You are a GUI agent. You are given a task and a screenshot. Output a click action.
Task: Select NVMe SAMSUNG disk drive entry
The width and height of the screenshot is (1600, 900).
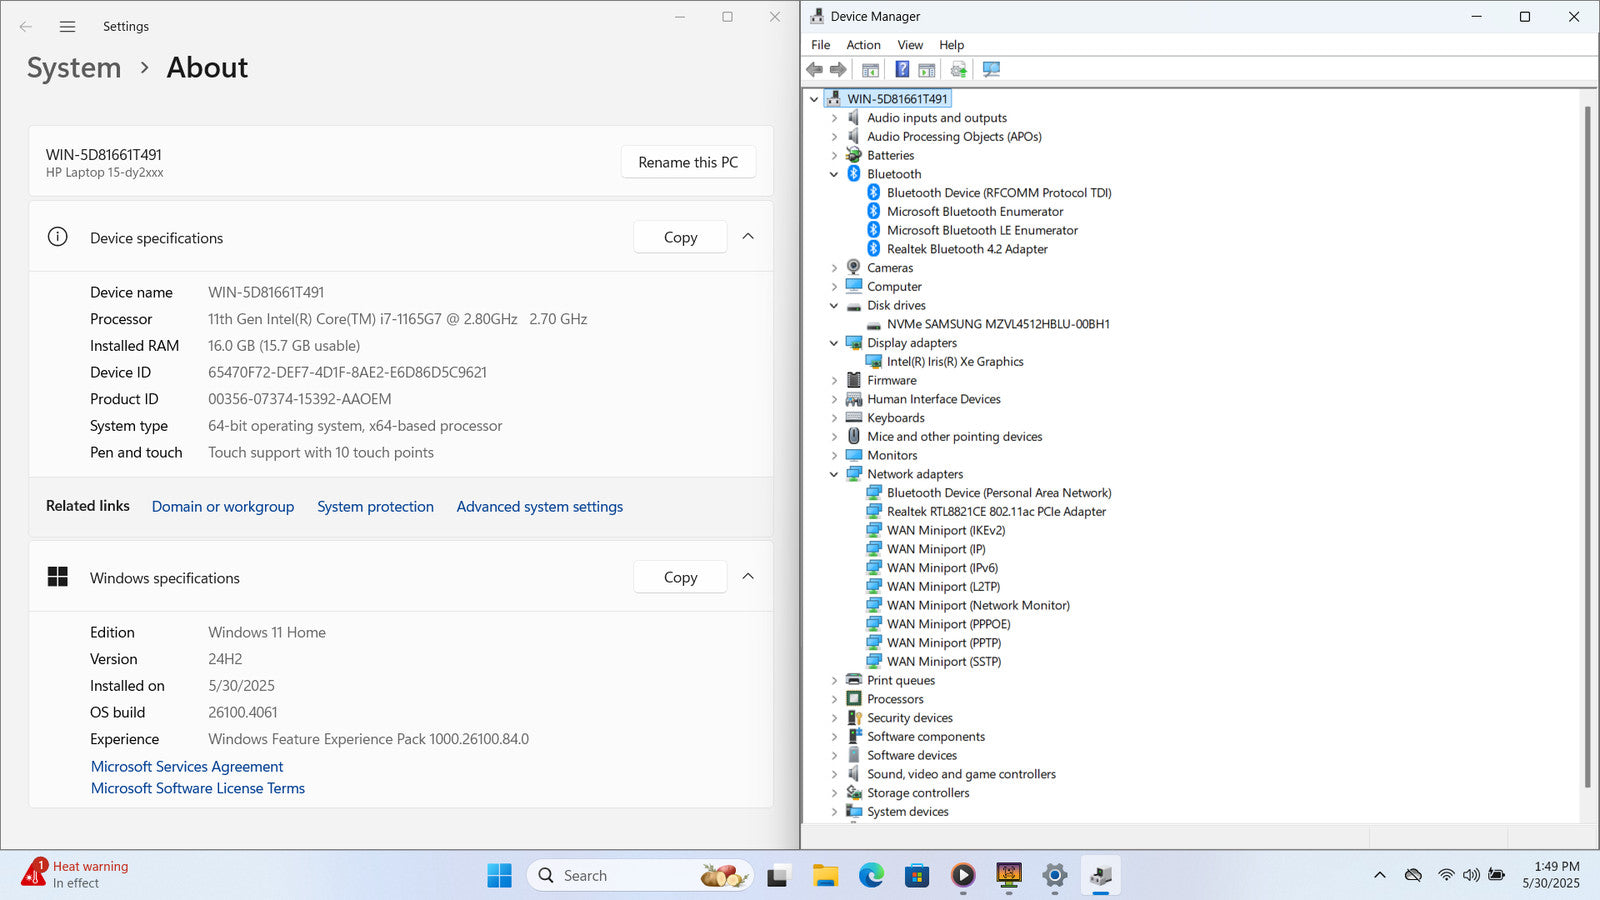tap(998, 324)
